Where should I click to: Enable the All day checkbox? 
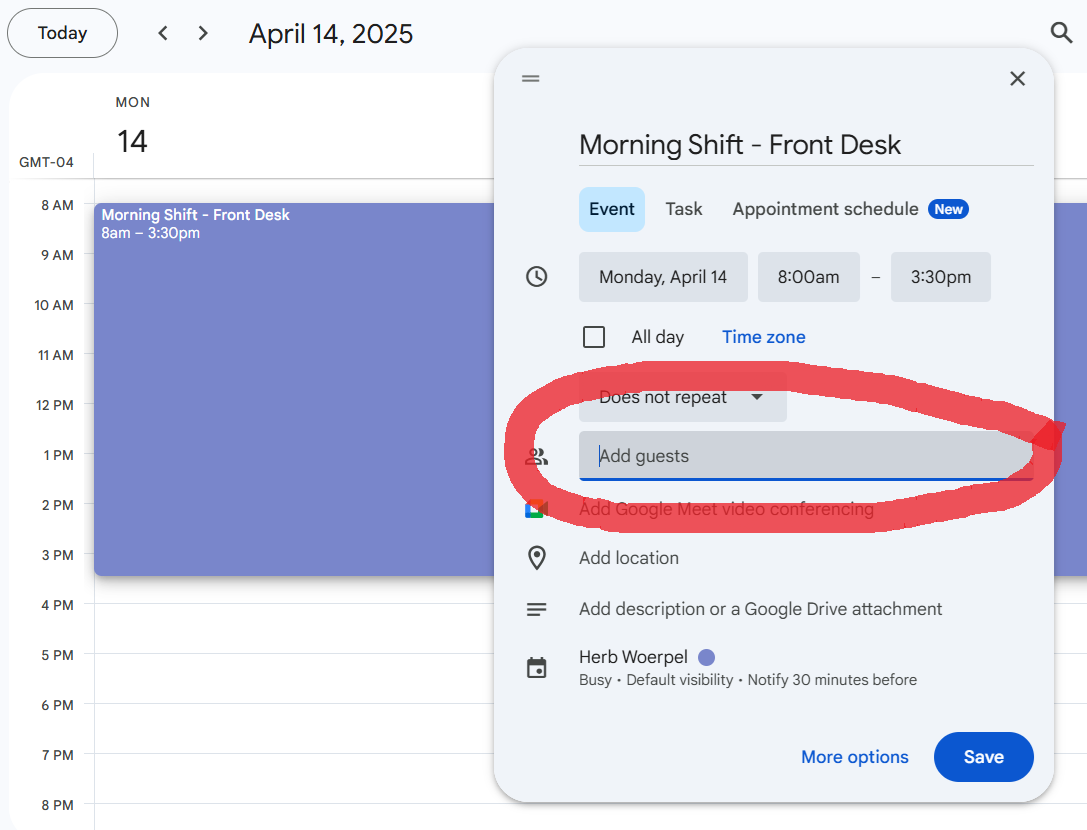(x=594, y=337)
